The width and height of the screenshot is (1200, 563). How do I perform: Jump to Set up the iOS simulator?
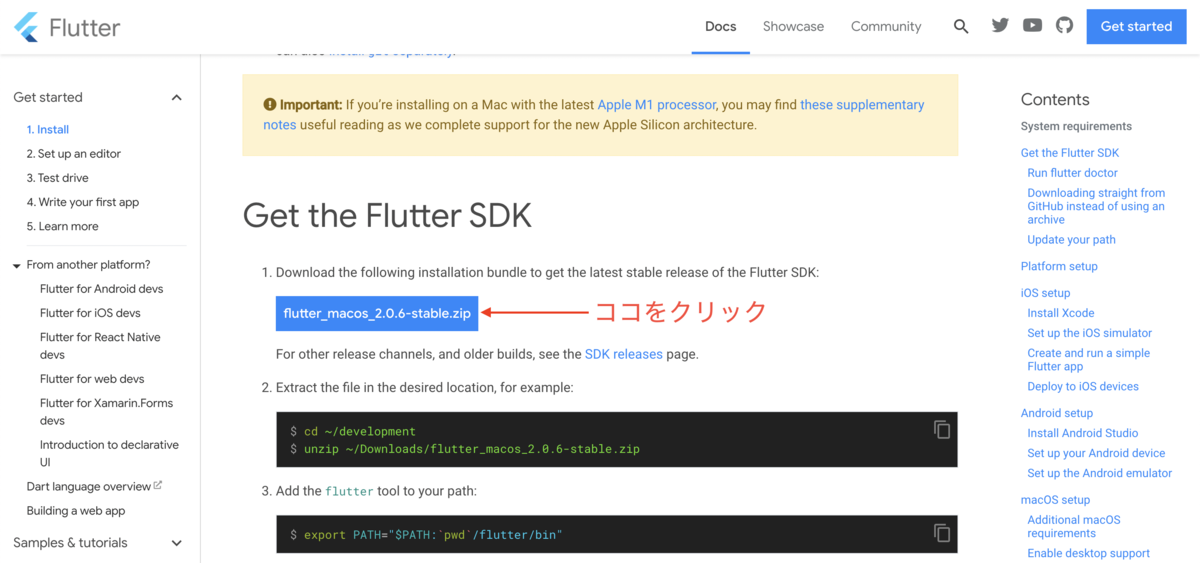click(x=1089, y=333)
